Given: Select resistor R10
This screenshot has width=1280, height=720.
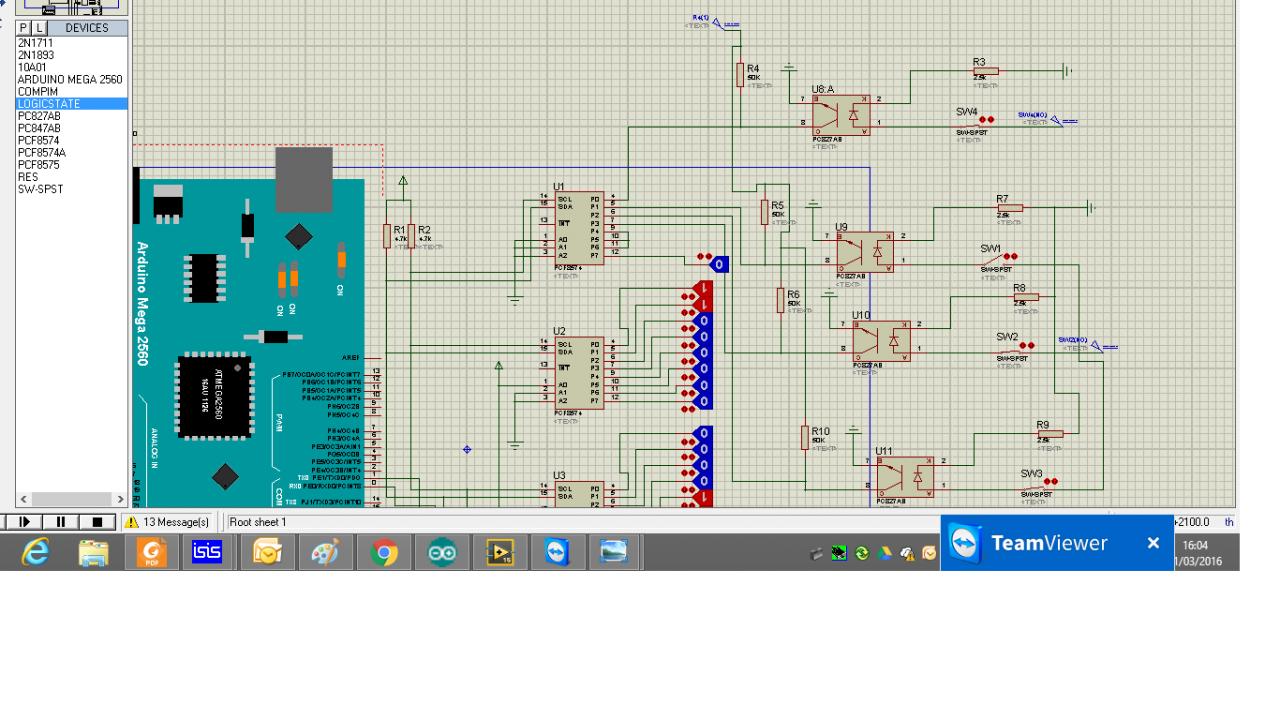Looking at the screenshot, I should (805, 437).
